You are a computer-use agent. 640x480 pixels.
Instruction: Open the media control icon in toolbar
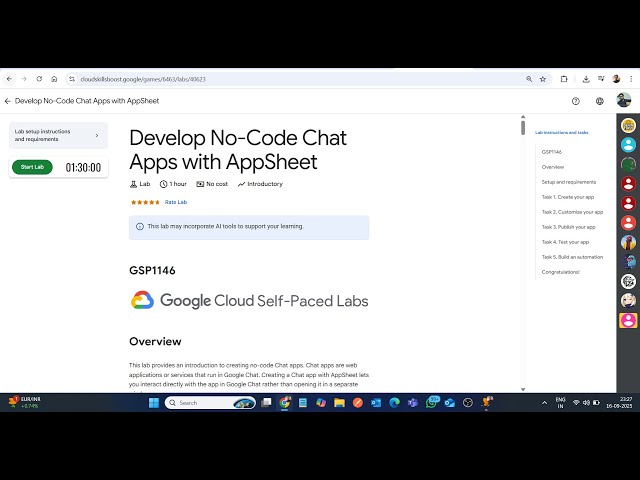pos(601,79)
